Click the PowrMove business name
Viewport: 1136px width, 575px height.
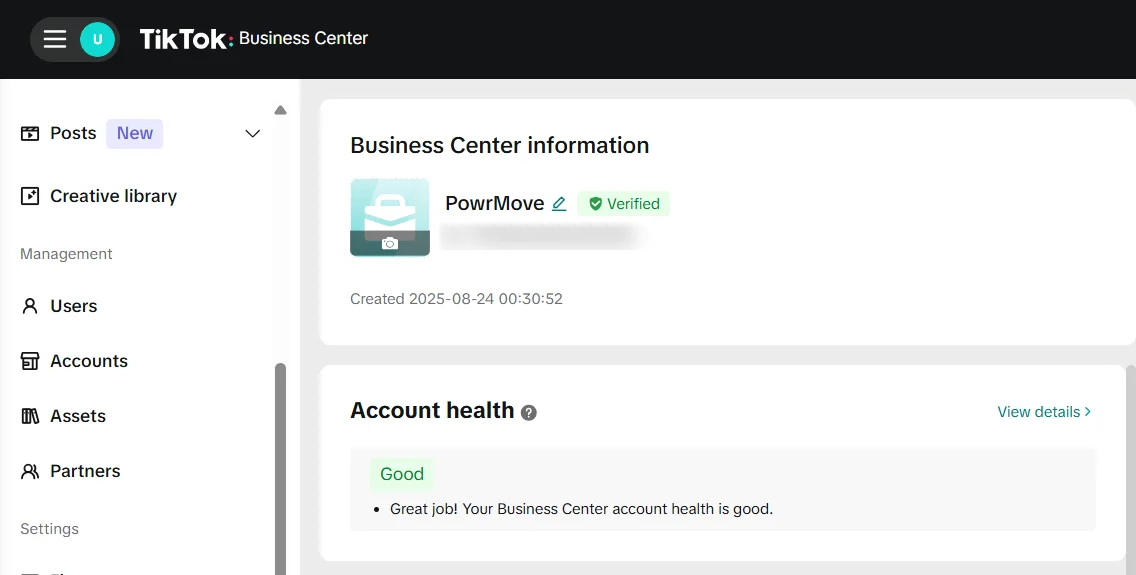[x=494, y=203]
